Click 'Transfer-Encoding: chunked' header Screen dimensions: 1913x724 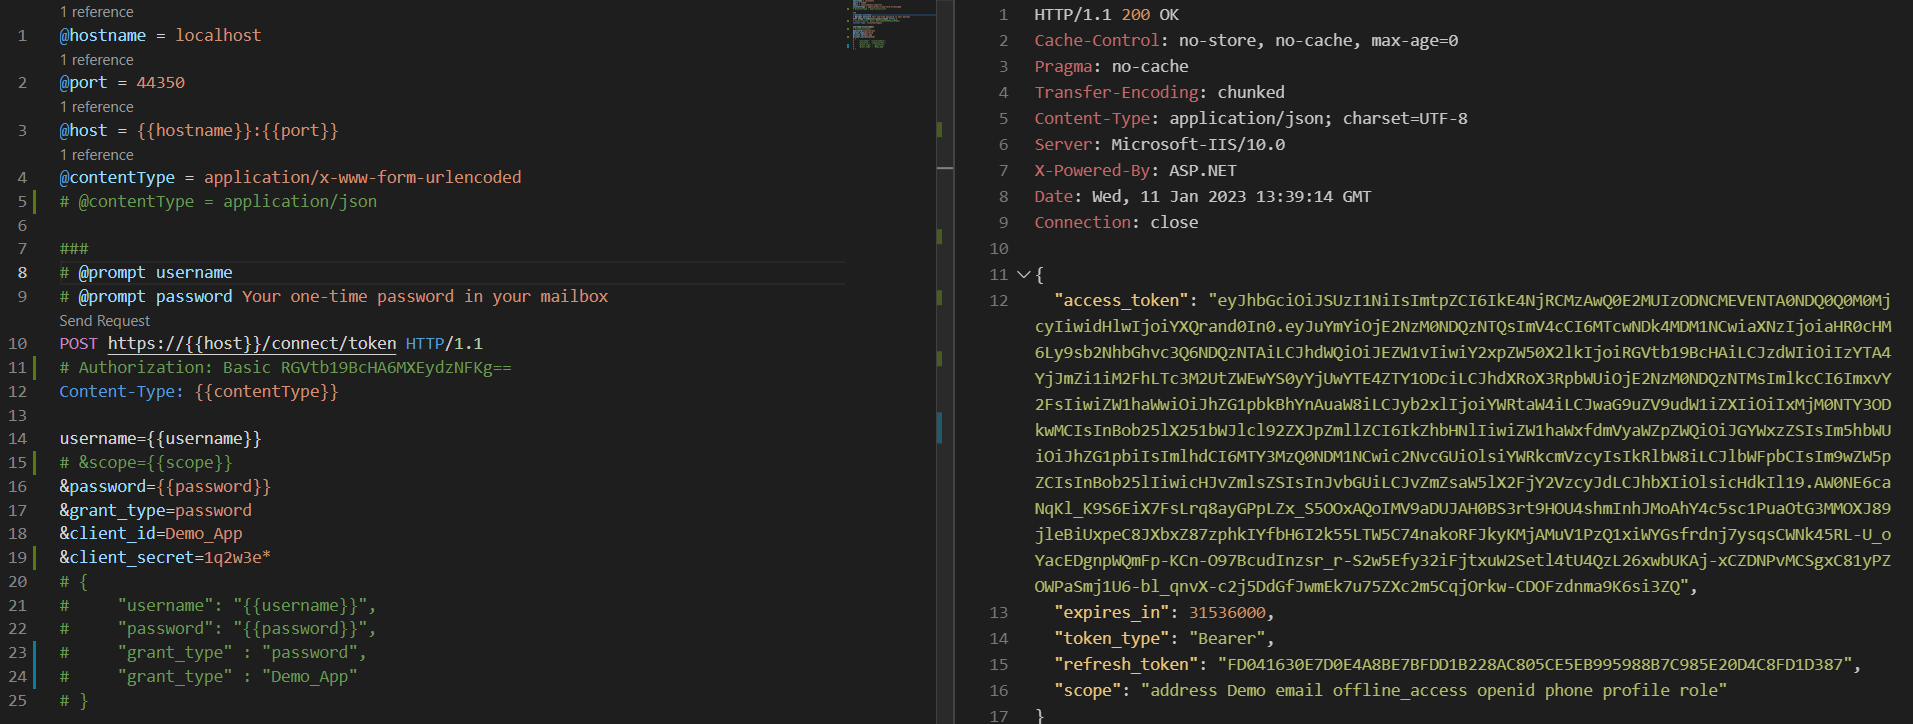click(x=1159, y=93)
